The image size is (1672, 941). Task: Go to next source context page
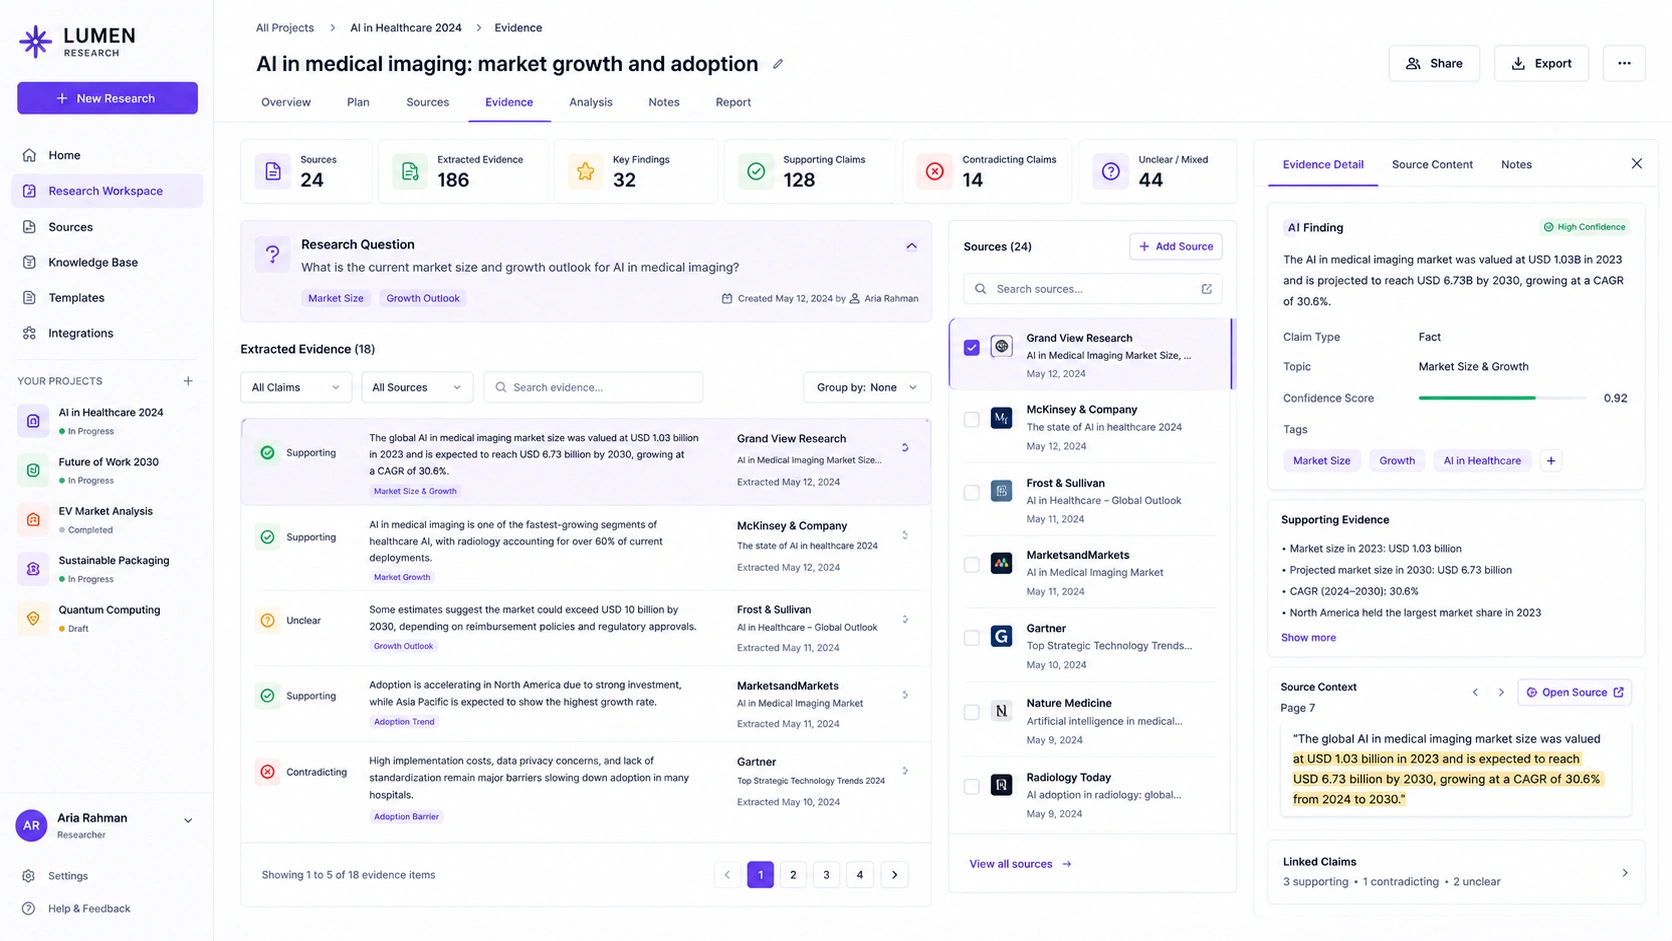tap(1501, 692)
